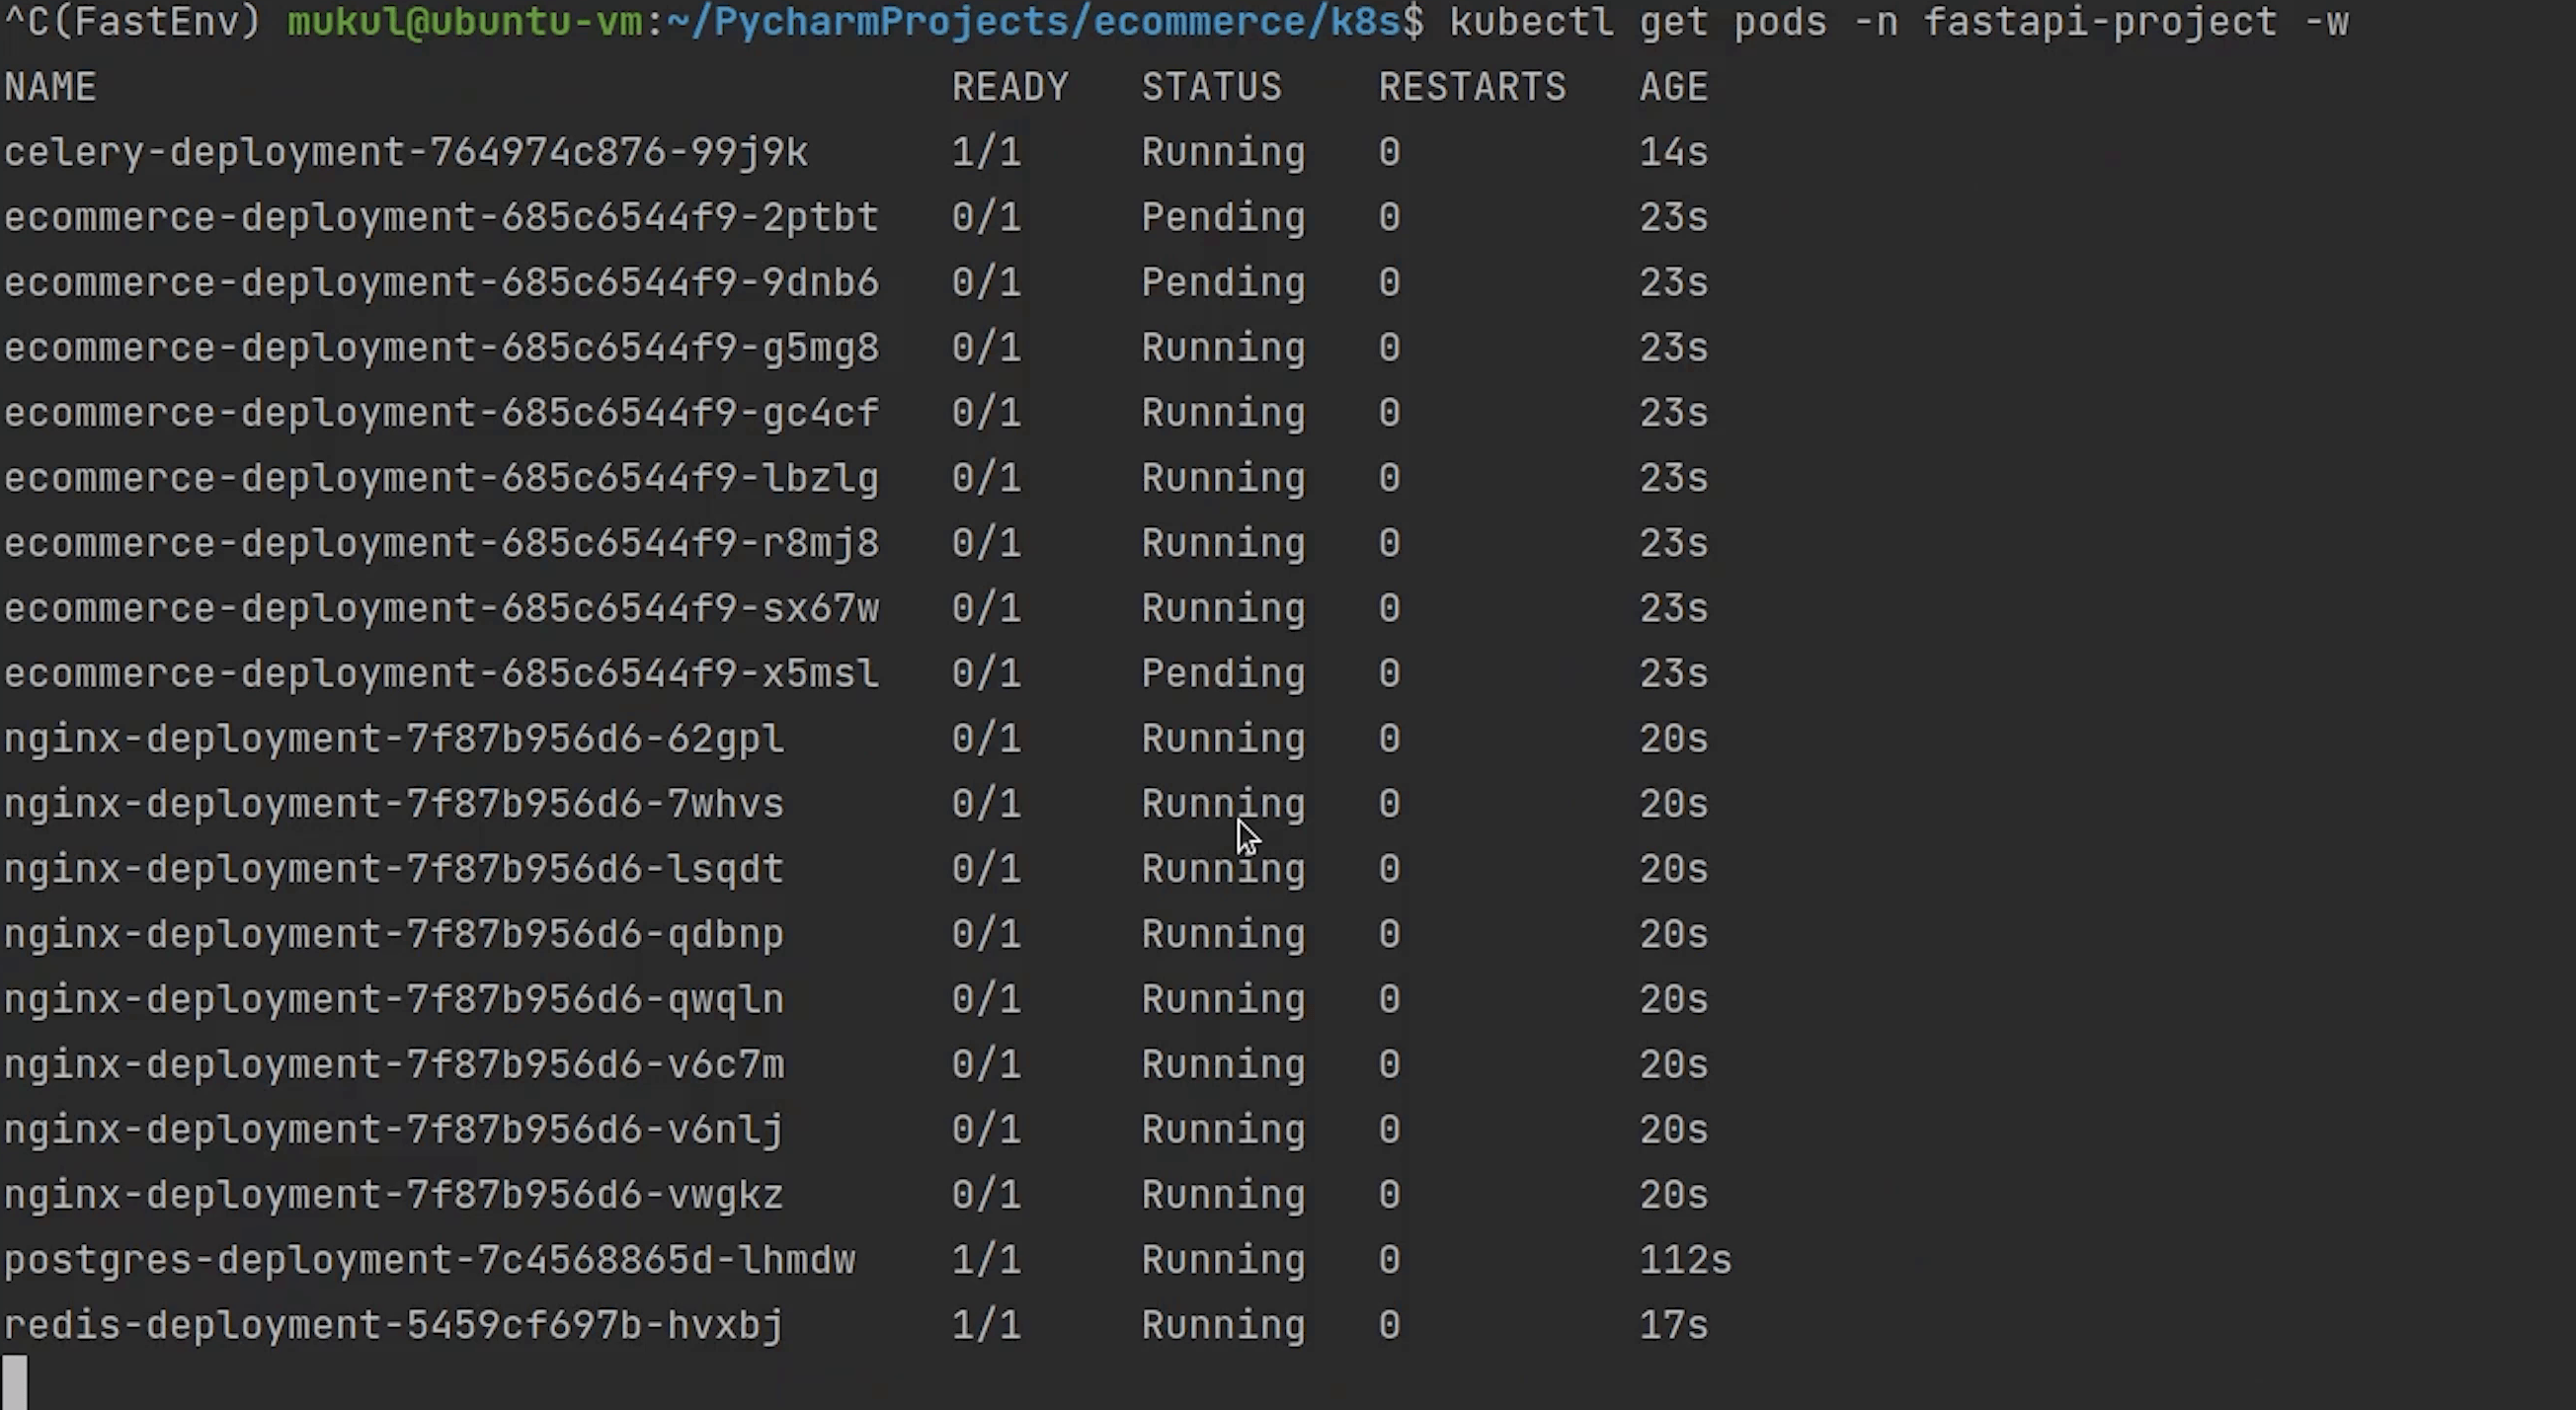Click the redis-deployment pod name
2576x1410 pixels.
[x=394, y=1325]
